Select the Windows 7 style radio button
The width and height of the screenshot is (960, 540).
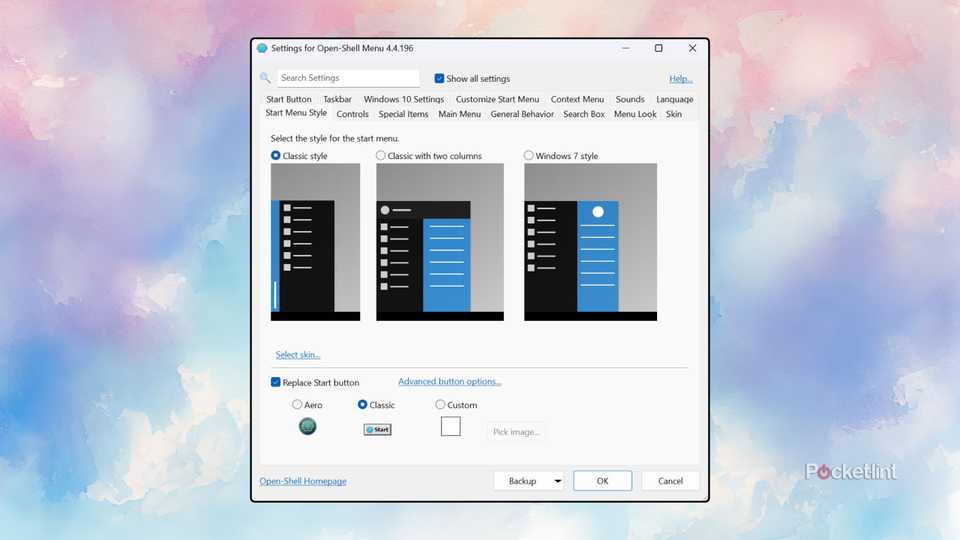click(x=529, y=156)
